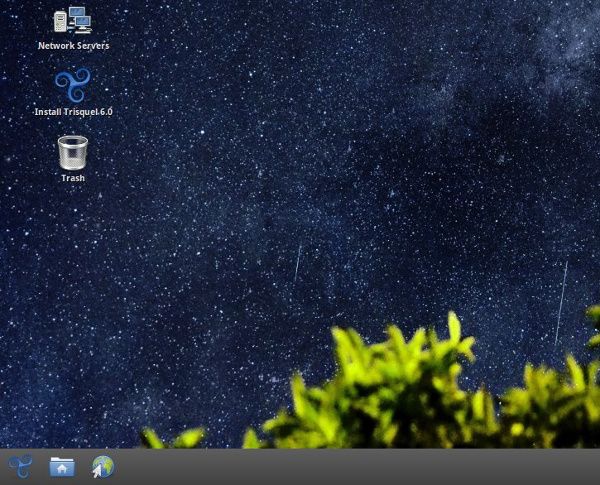Click the long meteor streak near the right edge

[x=561, y=303]
